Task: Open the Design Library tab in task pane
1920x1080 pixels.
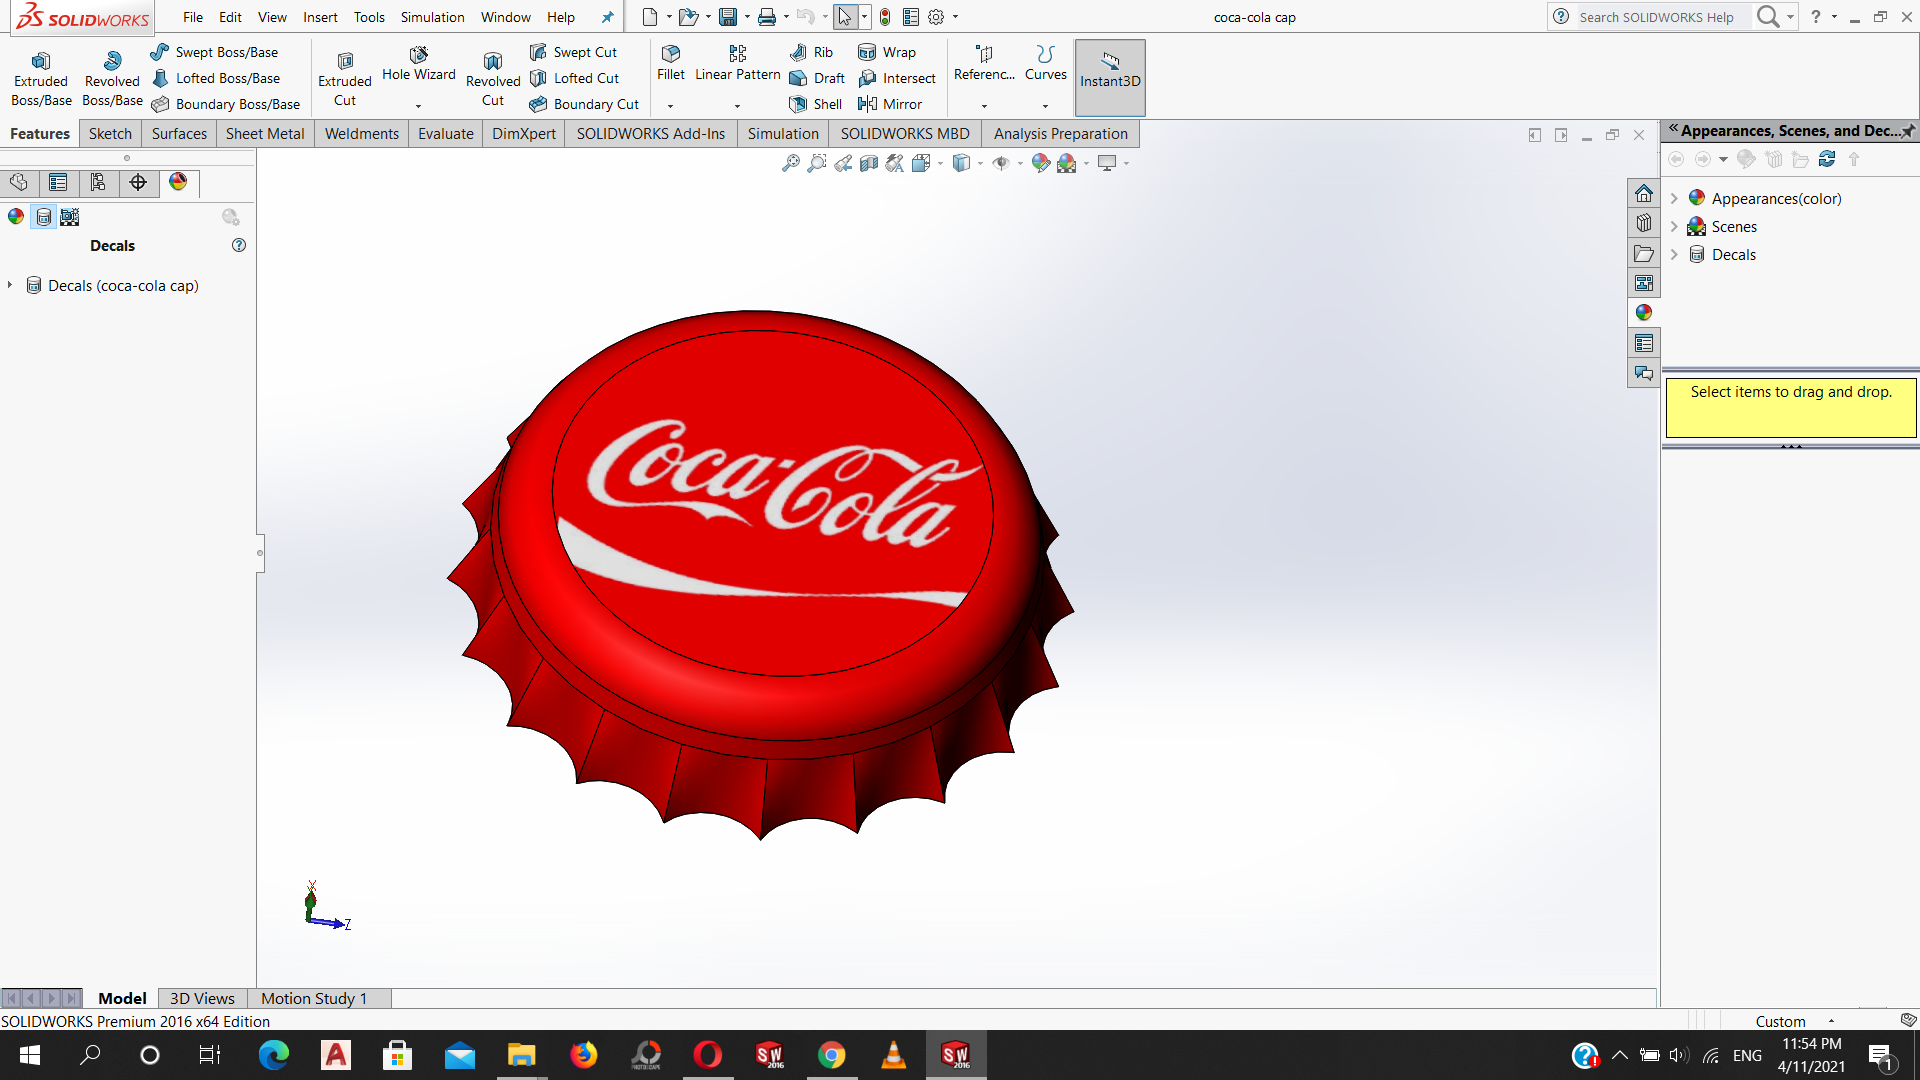Action: (1644, 223)
